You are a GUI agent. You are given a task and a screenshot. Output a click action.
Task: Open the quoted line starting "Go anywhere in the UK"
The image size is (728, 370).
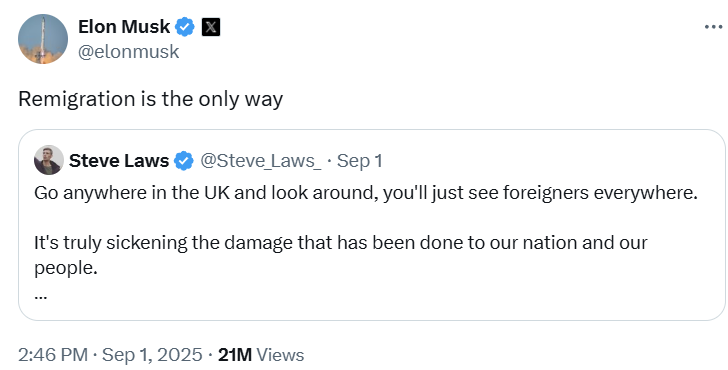(x=366, y=193)
